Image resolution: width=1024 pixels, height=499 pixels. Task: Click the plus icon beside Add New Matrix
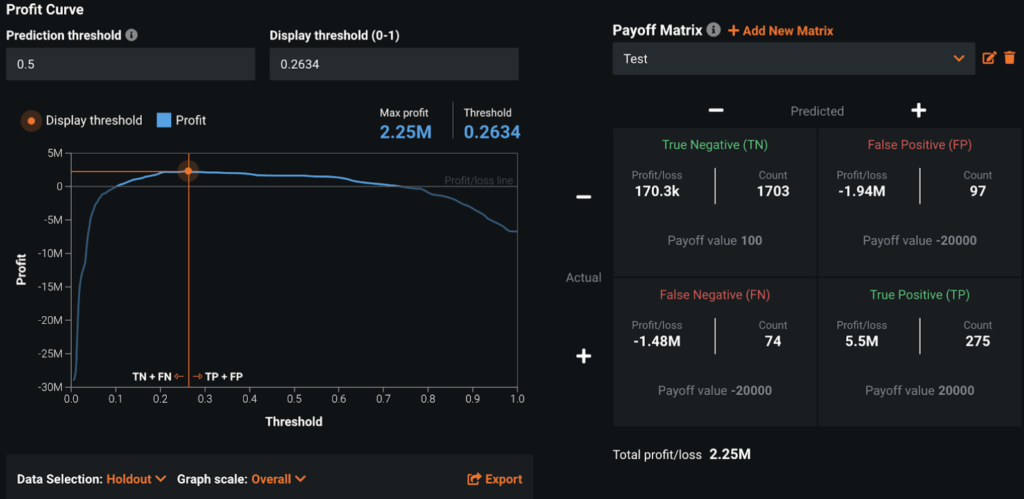(x=733, y=31)
